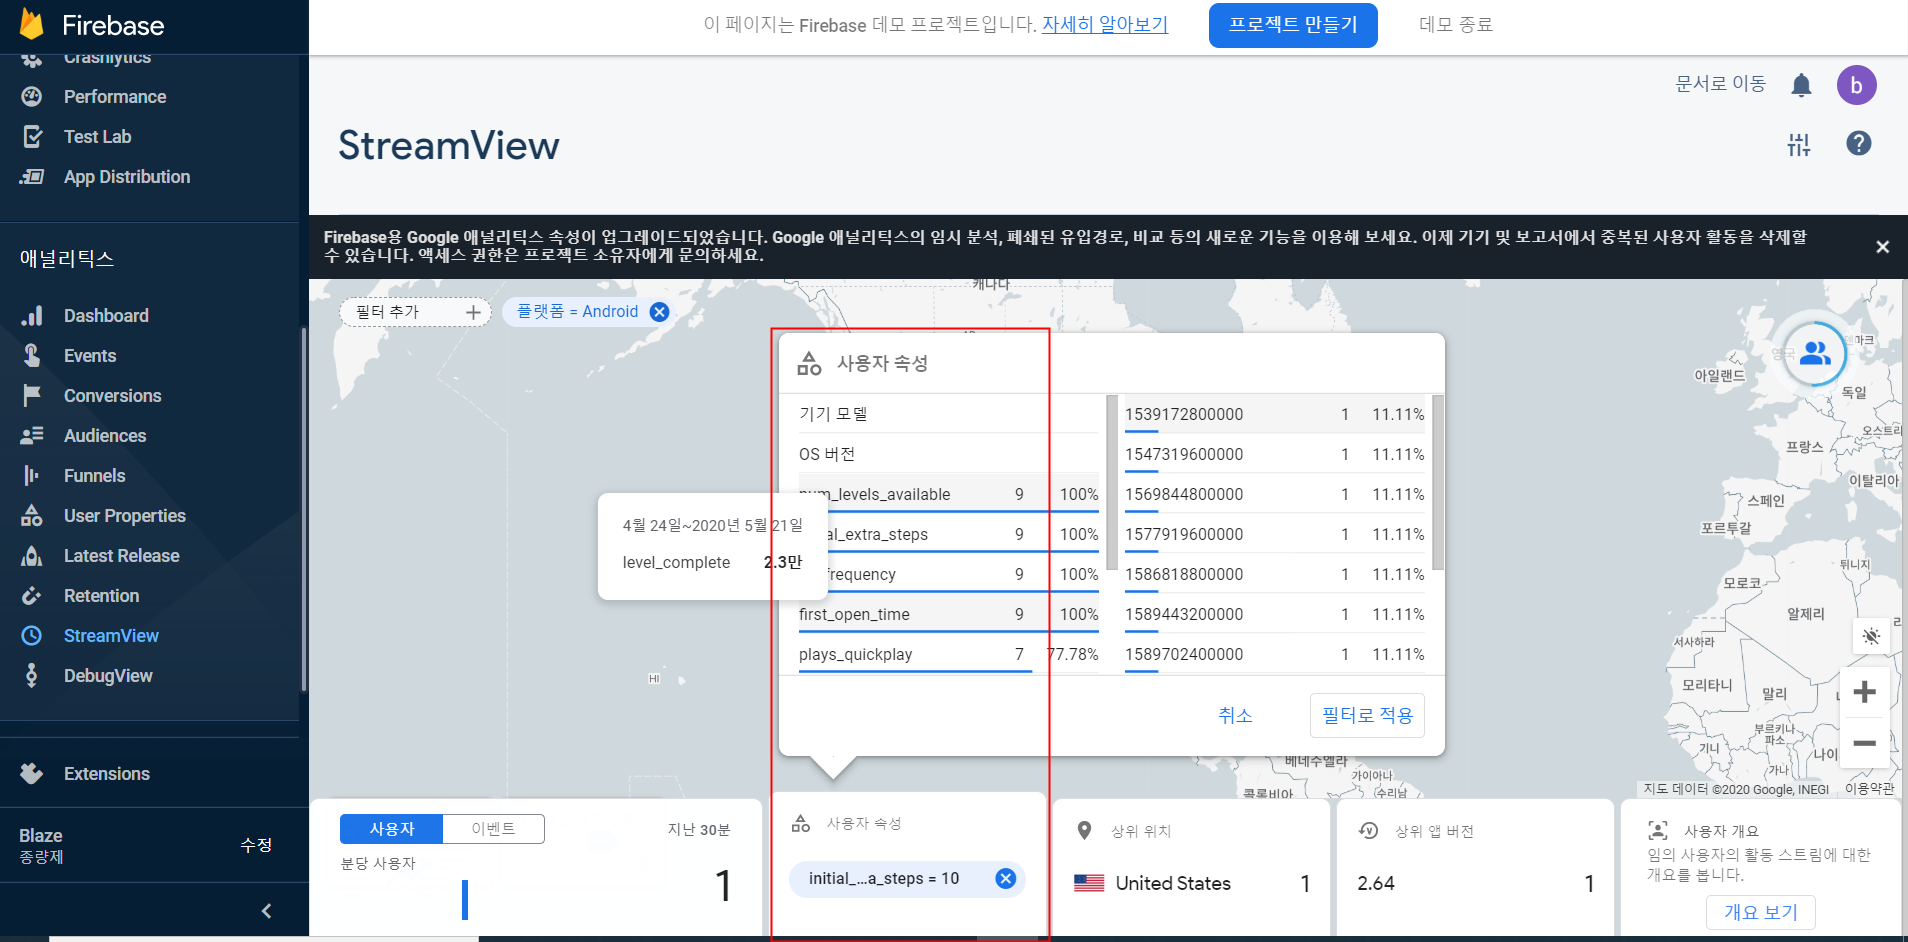The width and height of the screenshot is (1908, 942).
Task: Open Latest Release page
Action: pos(121,556)
